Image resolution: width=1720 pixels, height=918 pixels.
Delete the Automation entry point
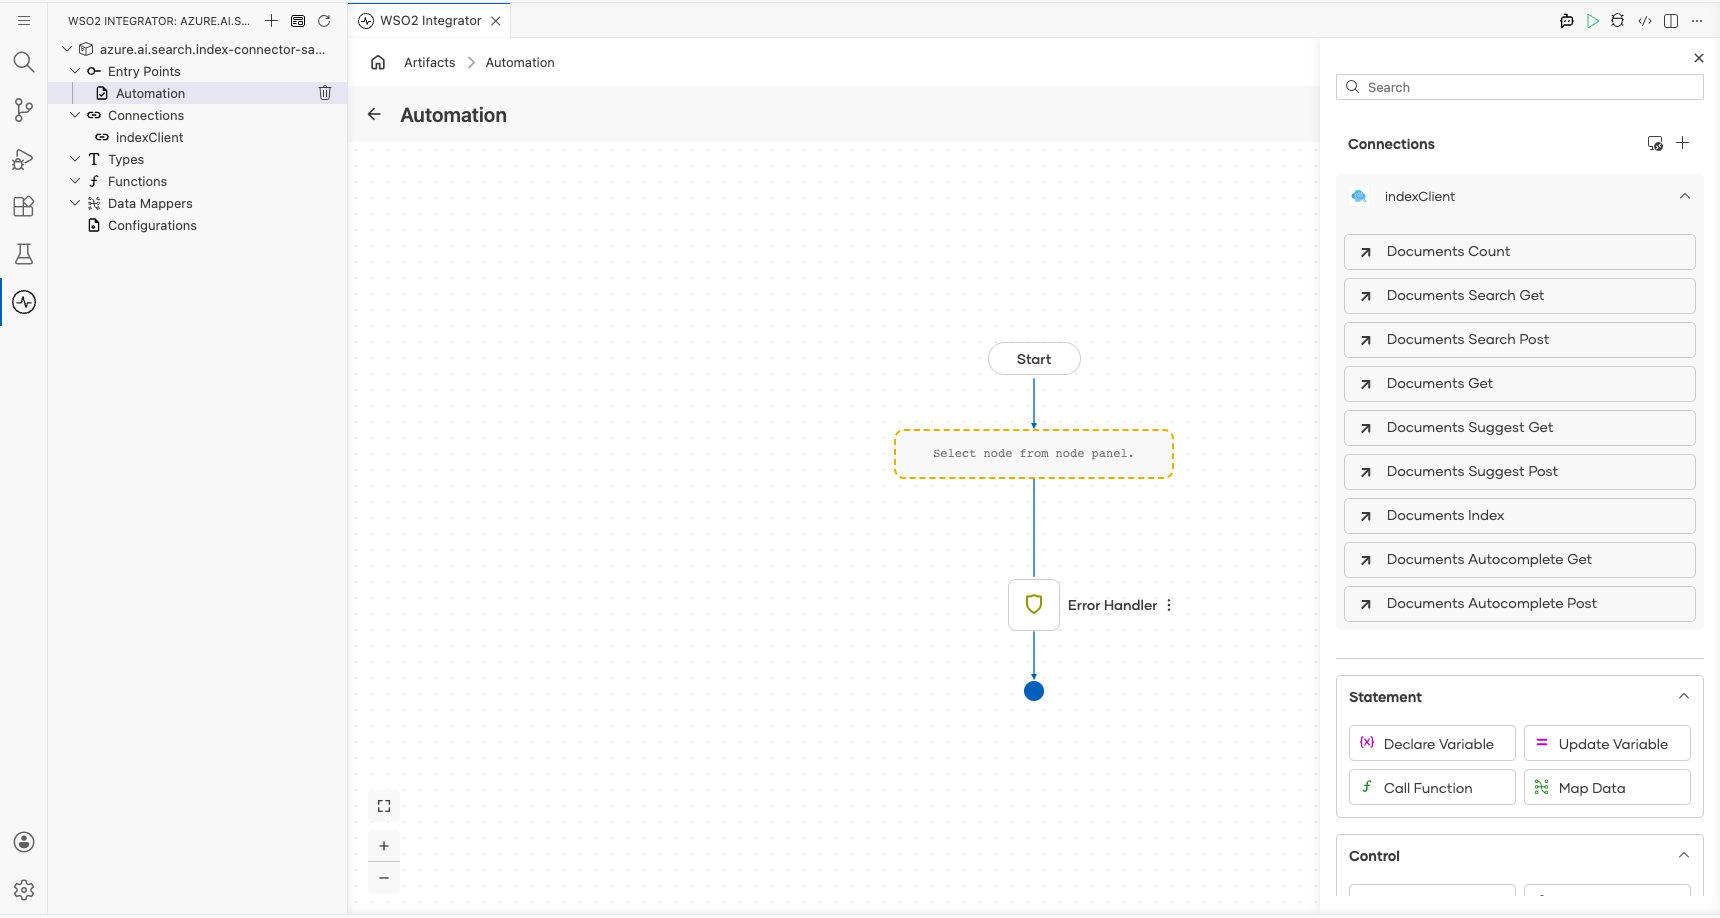(x=325, y=93)
